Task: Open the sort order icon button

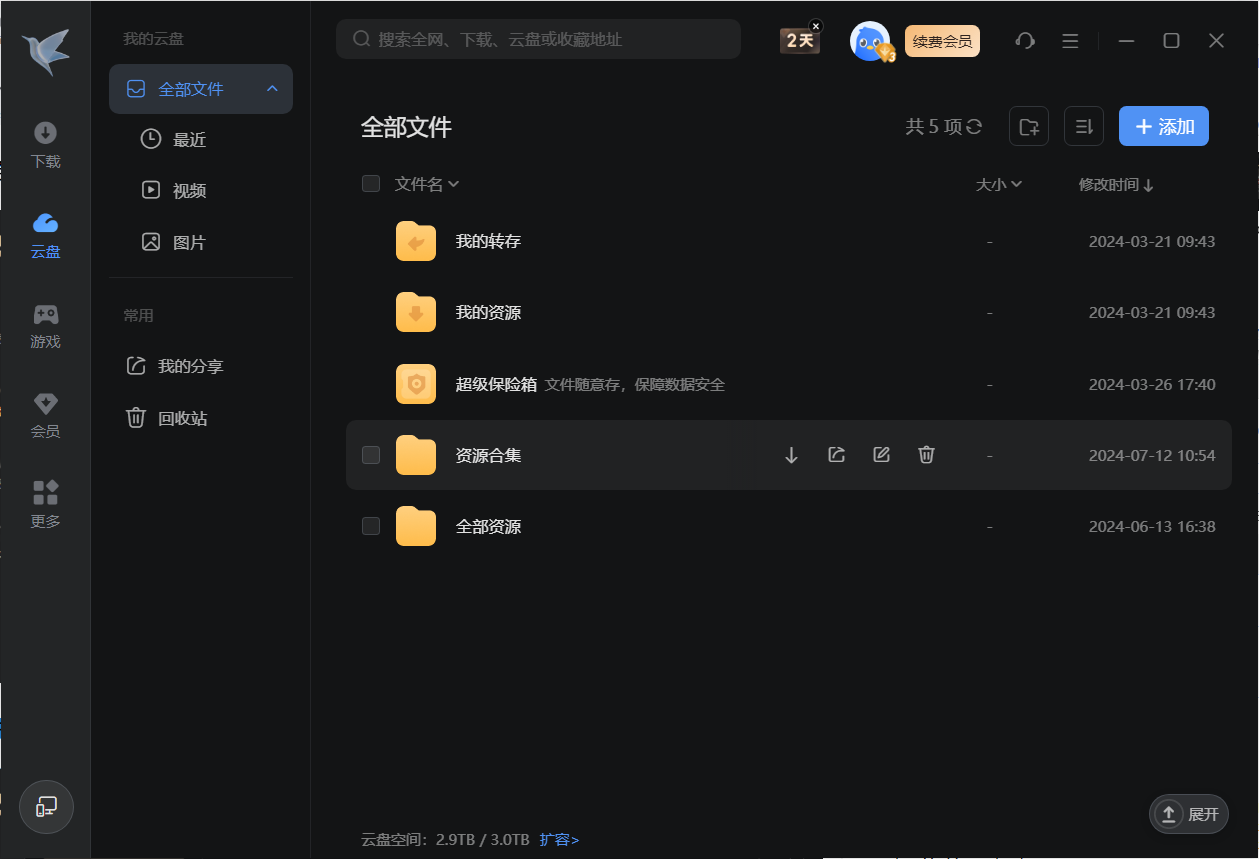Action: pyautogui.click(x=1083, y=127)
